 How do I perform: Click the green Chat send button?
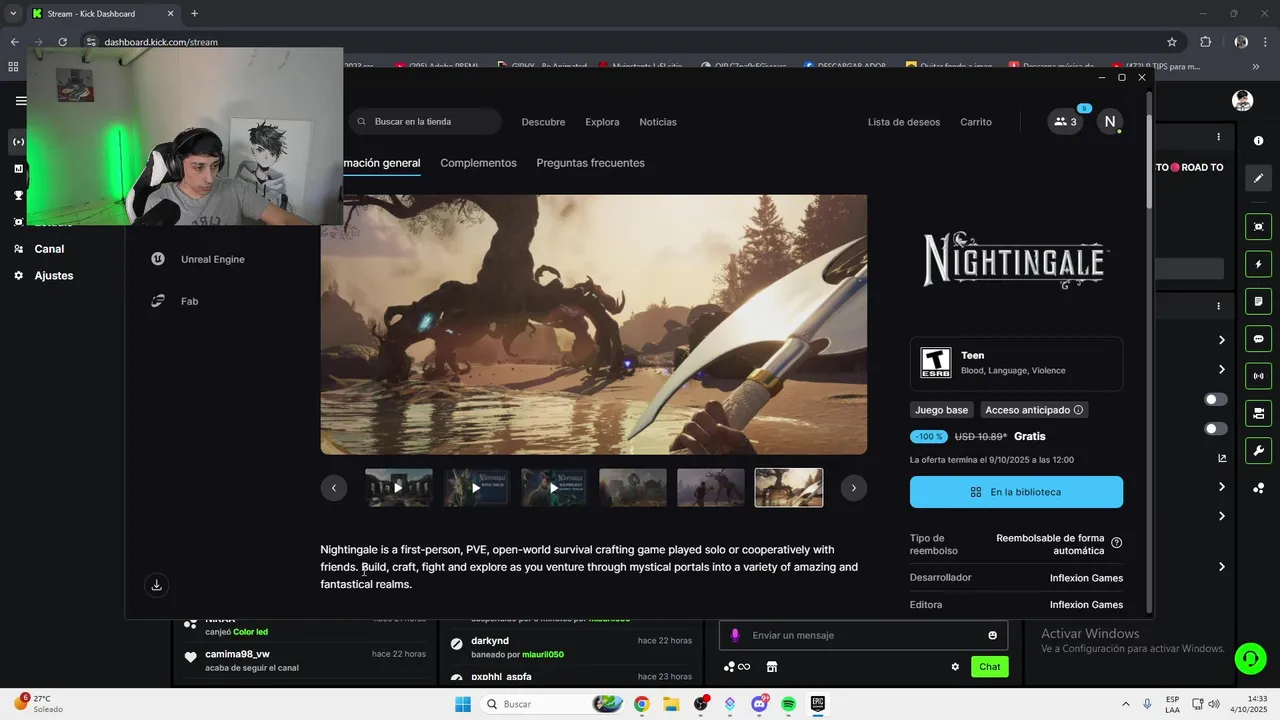point(989,667)
